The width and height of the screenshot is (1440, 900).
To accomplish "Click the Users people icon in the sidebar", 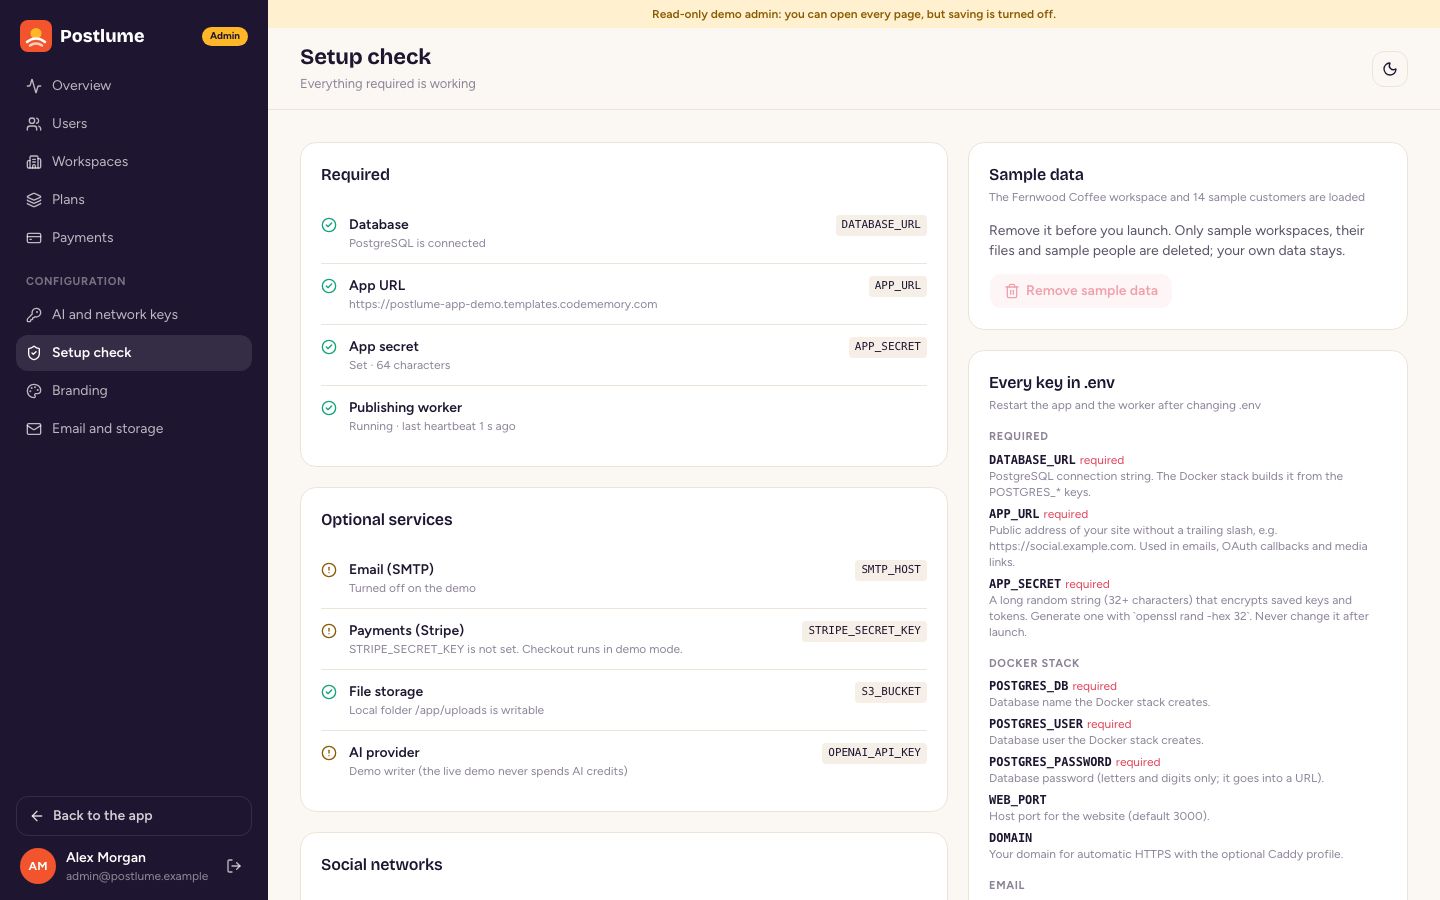I will (34, 124).
